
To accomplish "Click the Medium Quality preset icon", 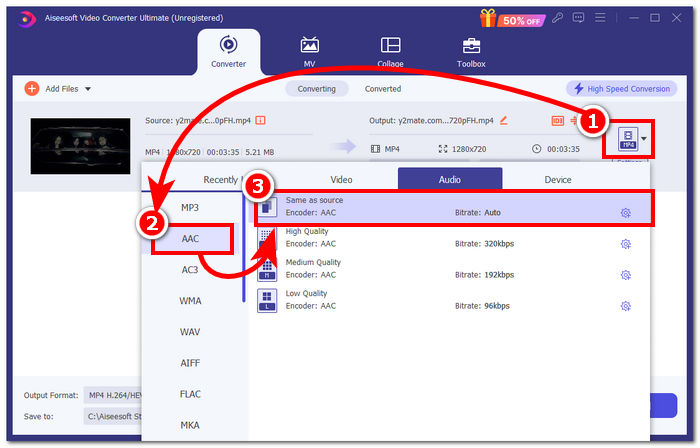I will (x=267, y=270).
